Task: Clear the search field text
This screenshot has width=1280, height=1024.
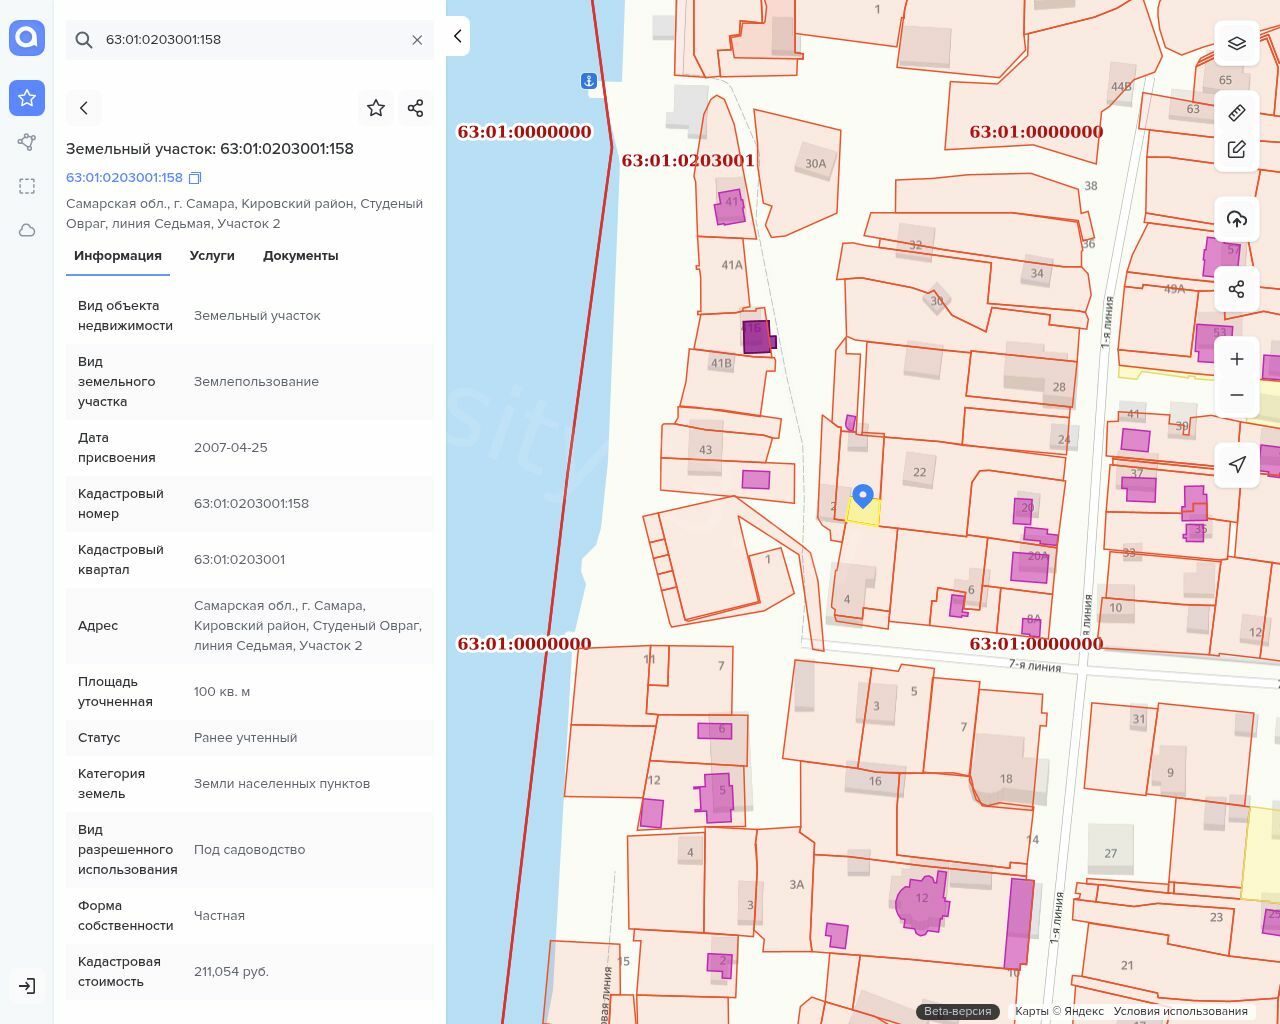Action: pyautogui.click(x=417, y=40)
